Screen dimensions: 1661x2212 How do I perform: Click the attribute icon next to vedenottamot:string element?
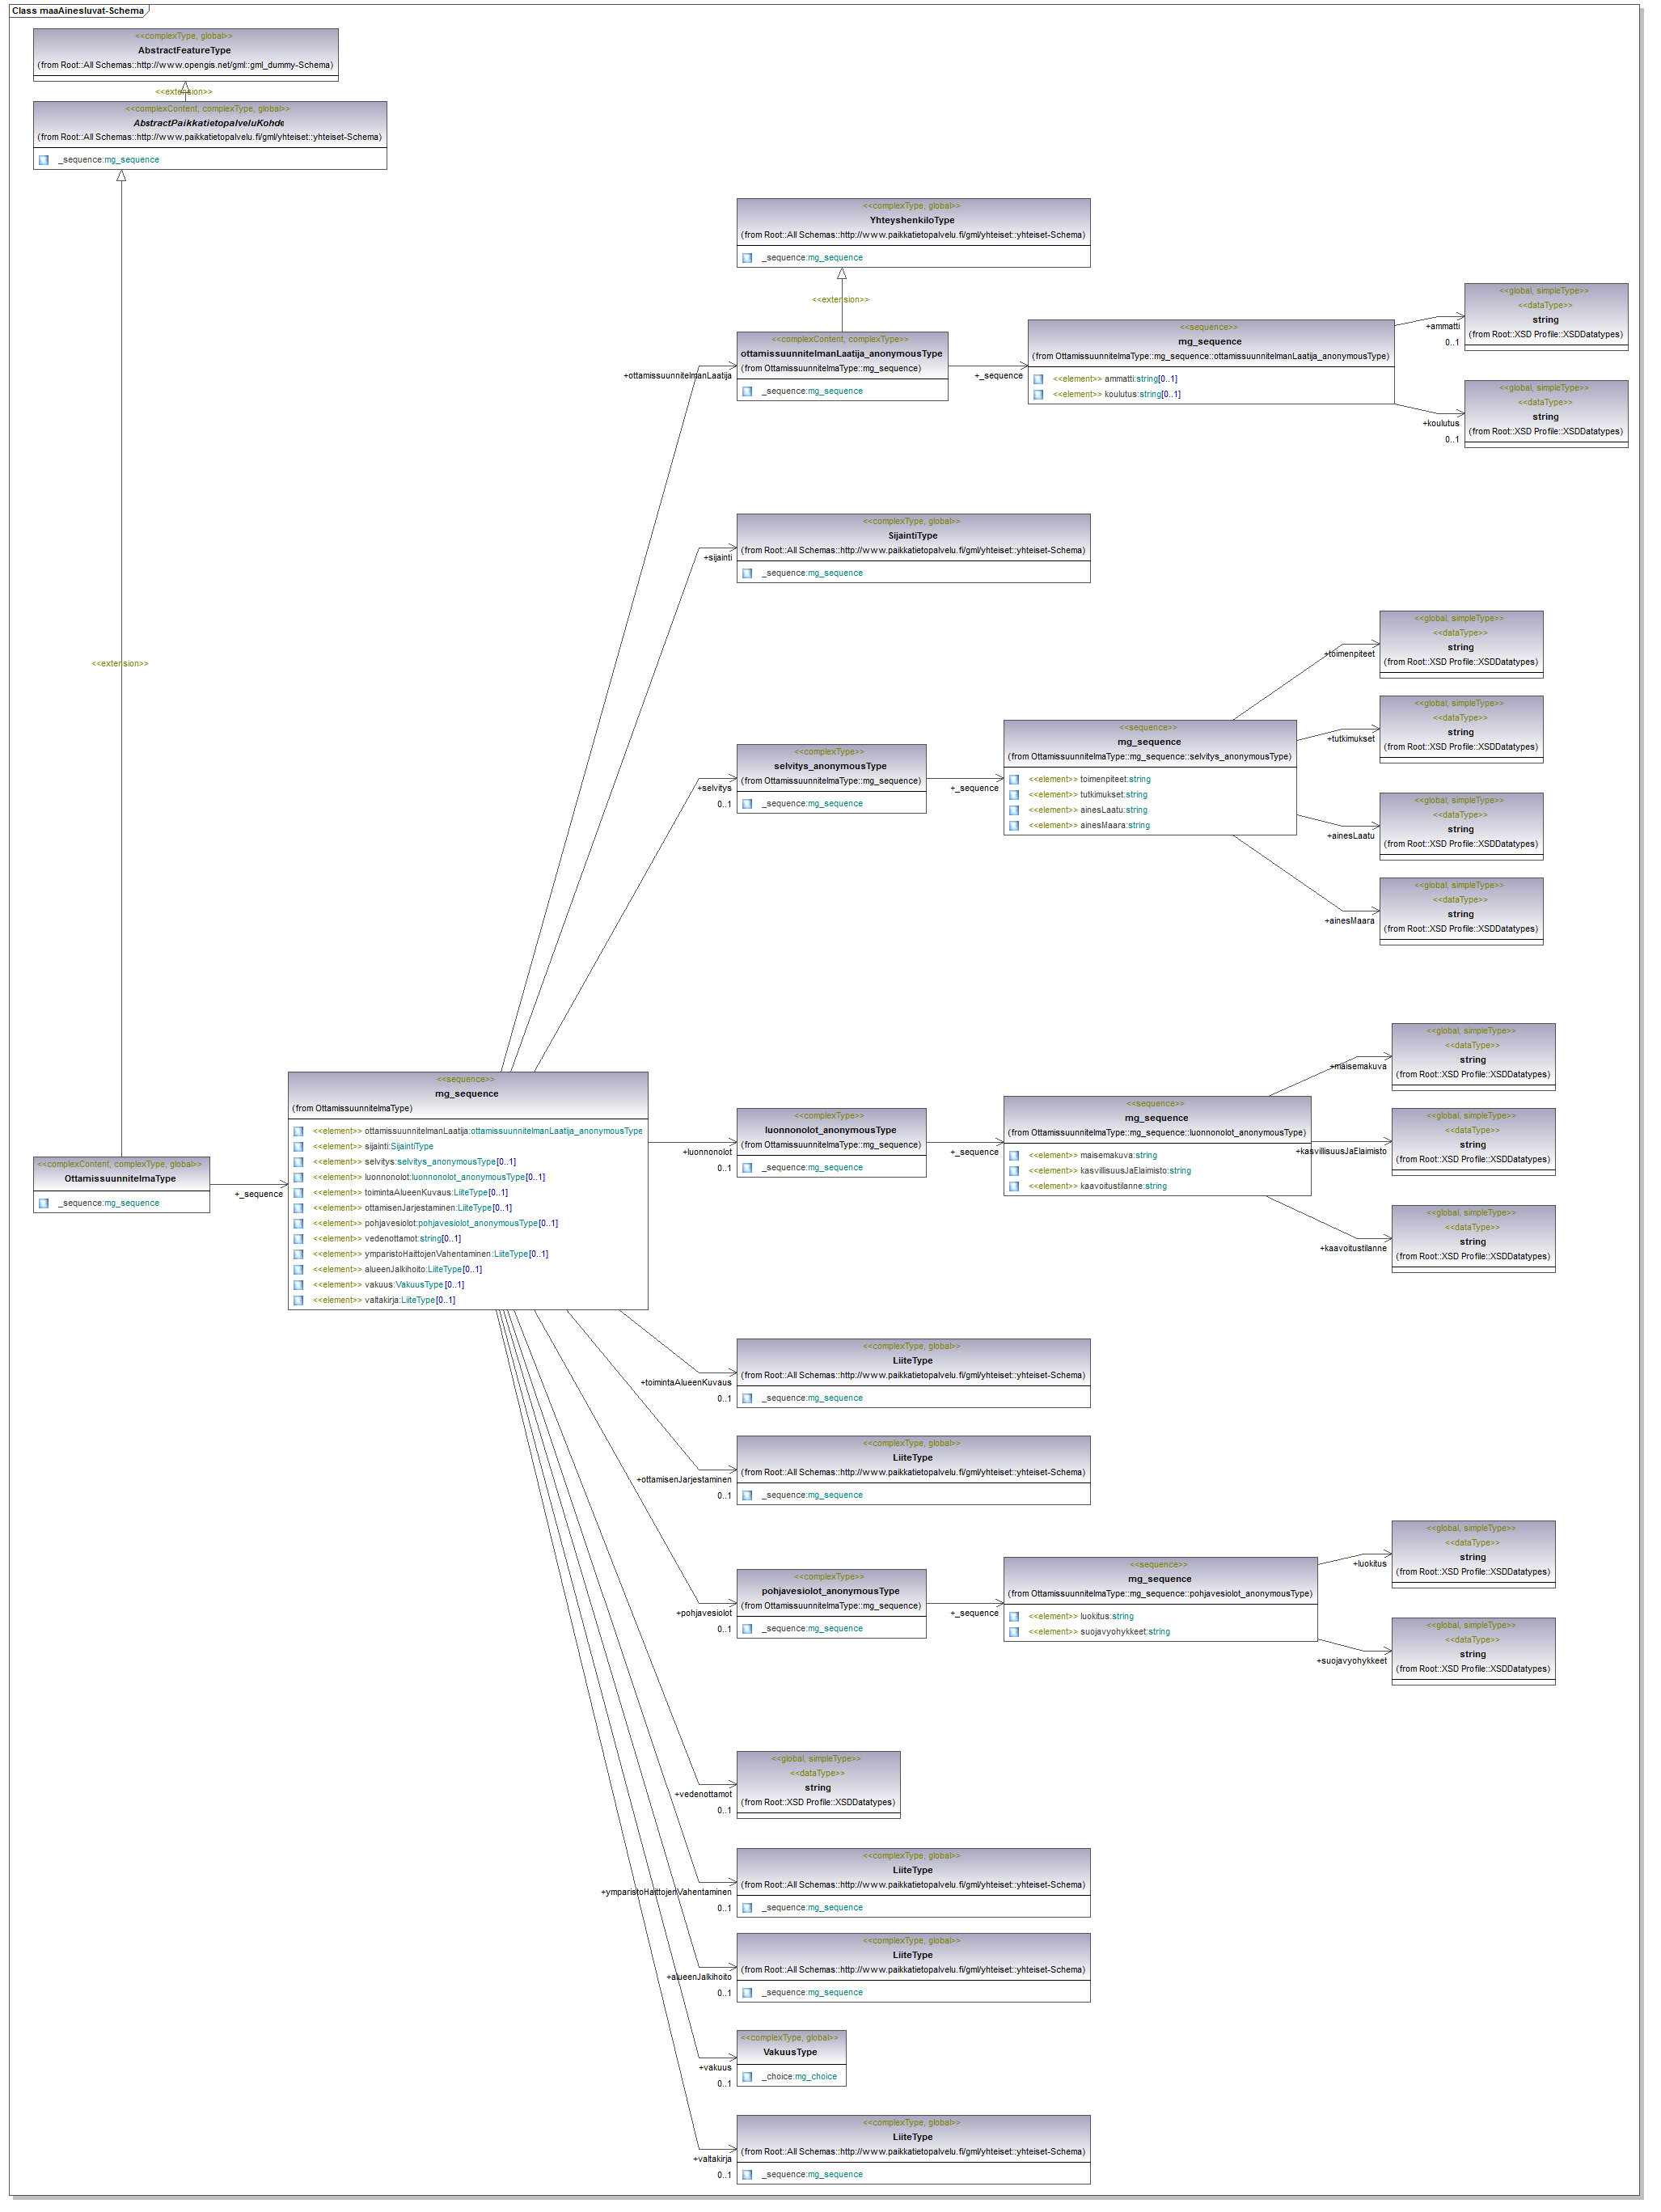[x=298, y=1238]
